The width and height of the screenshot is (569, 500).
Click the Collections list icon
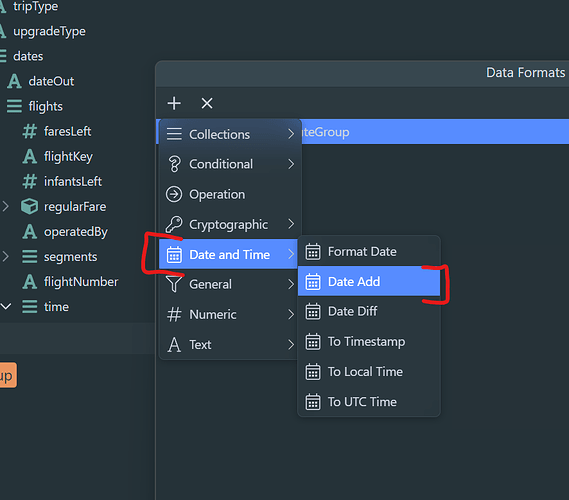174,134
